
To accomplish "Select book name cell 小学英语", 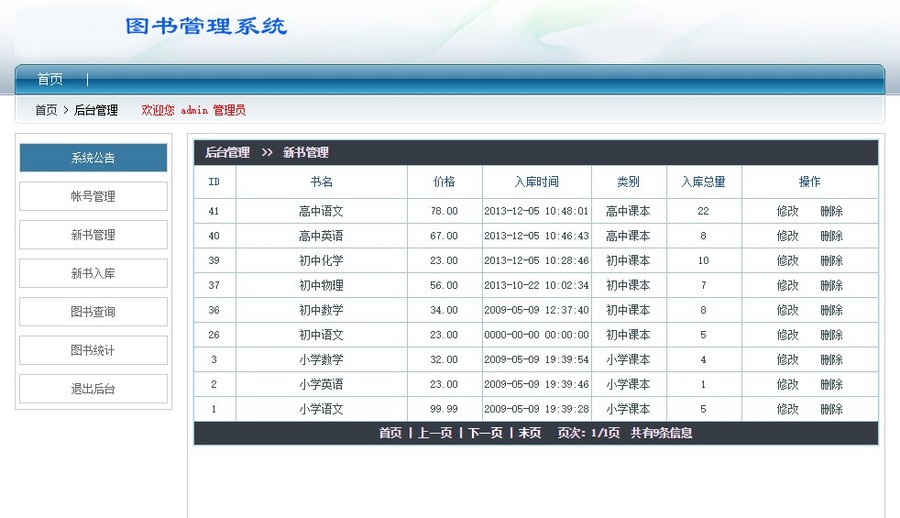I will click(321, 384).
